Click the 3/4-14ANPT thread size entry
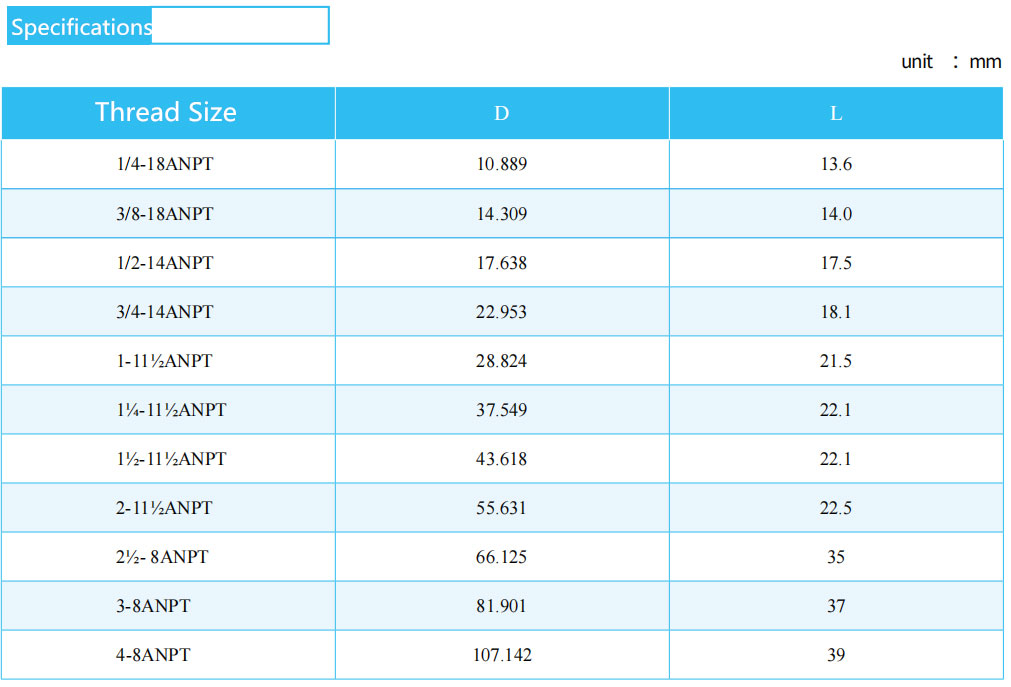This screenshot has height=687, width=1011. click(165, 312)
